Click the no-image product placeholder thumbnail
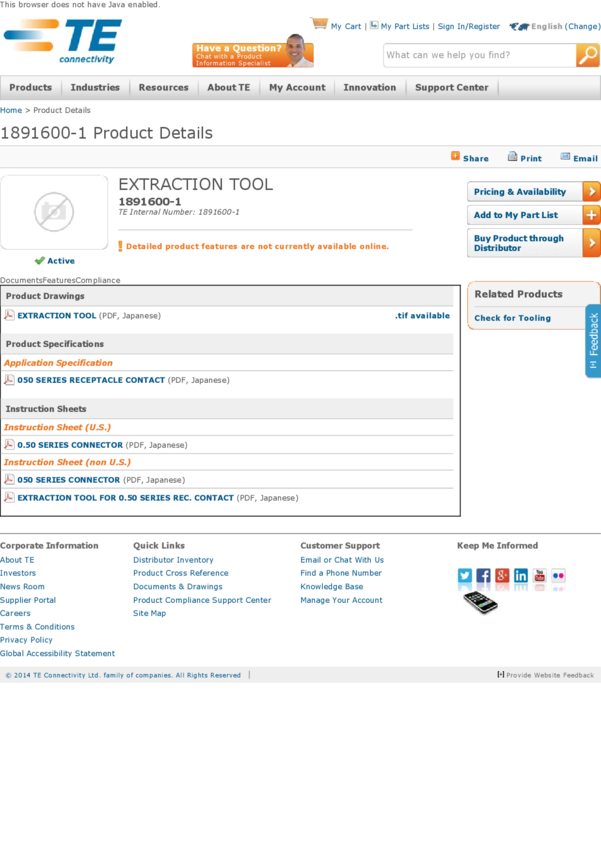 54,212
